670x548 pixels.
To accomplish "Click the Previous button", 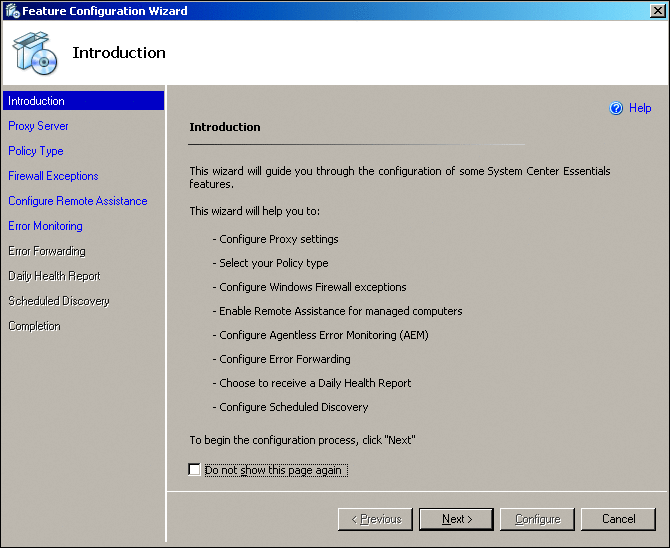I will [375, 519].
